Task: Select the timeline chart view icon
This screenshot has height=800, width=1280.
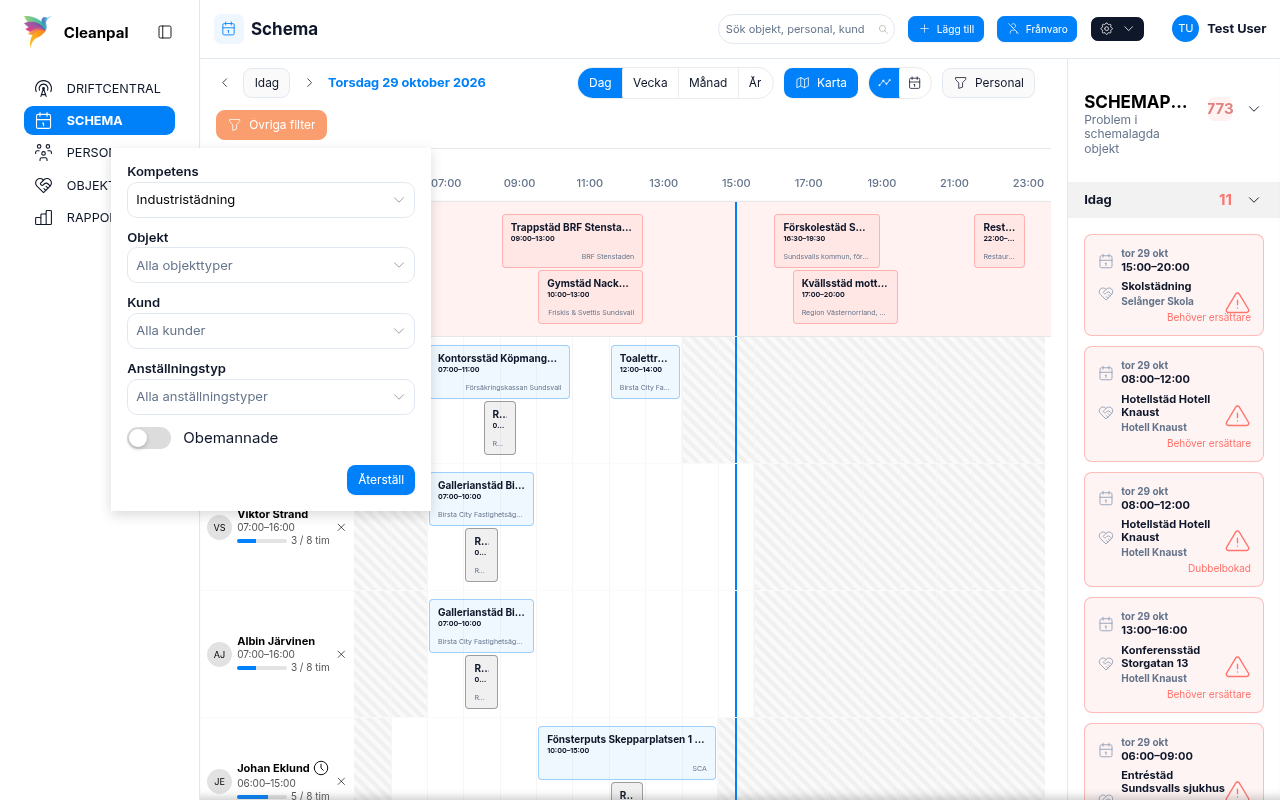Action: pyautogui.click(x=884, y=83)
